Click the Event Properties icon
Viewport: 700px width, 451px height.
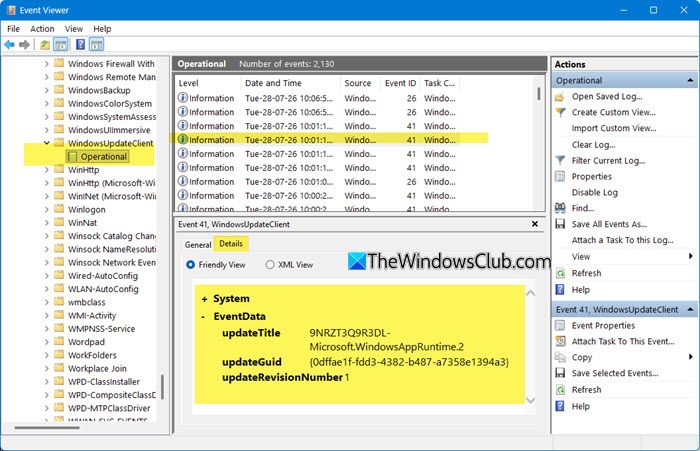point(560,326)
